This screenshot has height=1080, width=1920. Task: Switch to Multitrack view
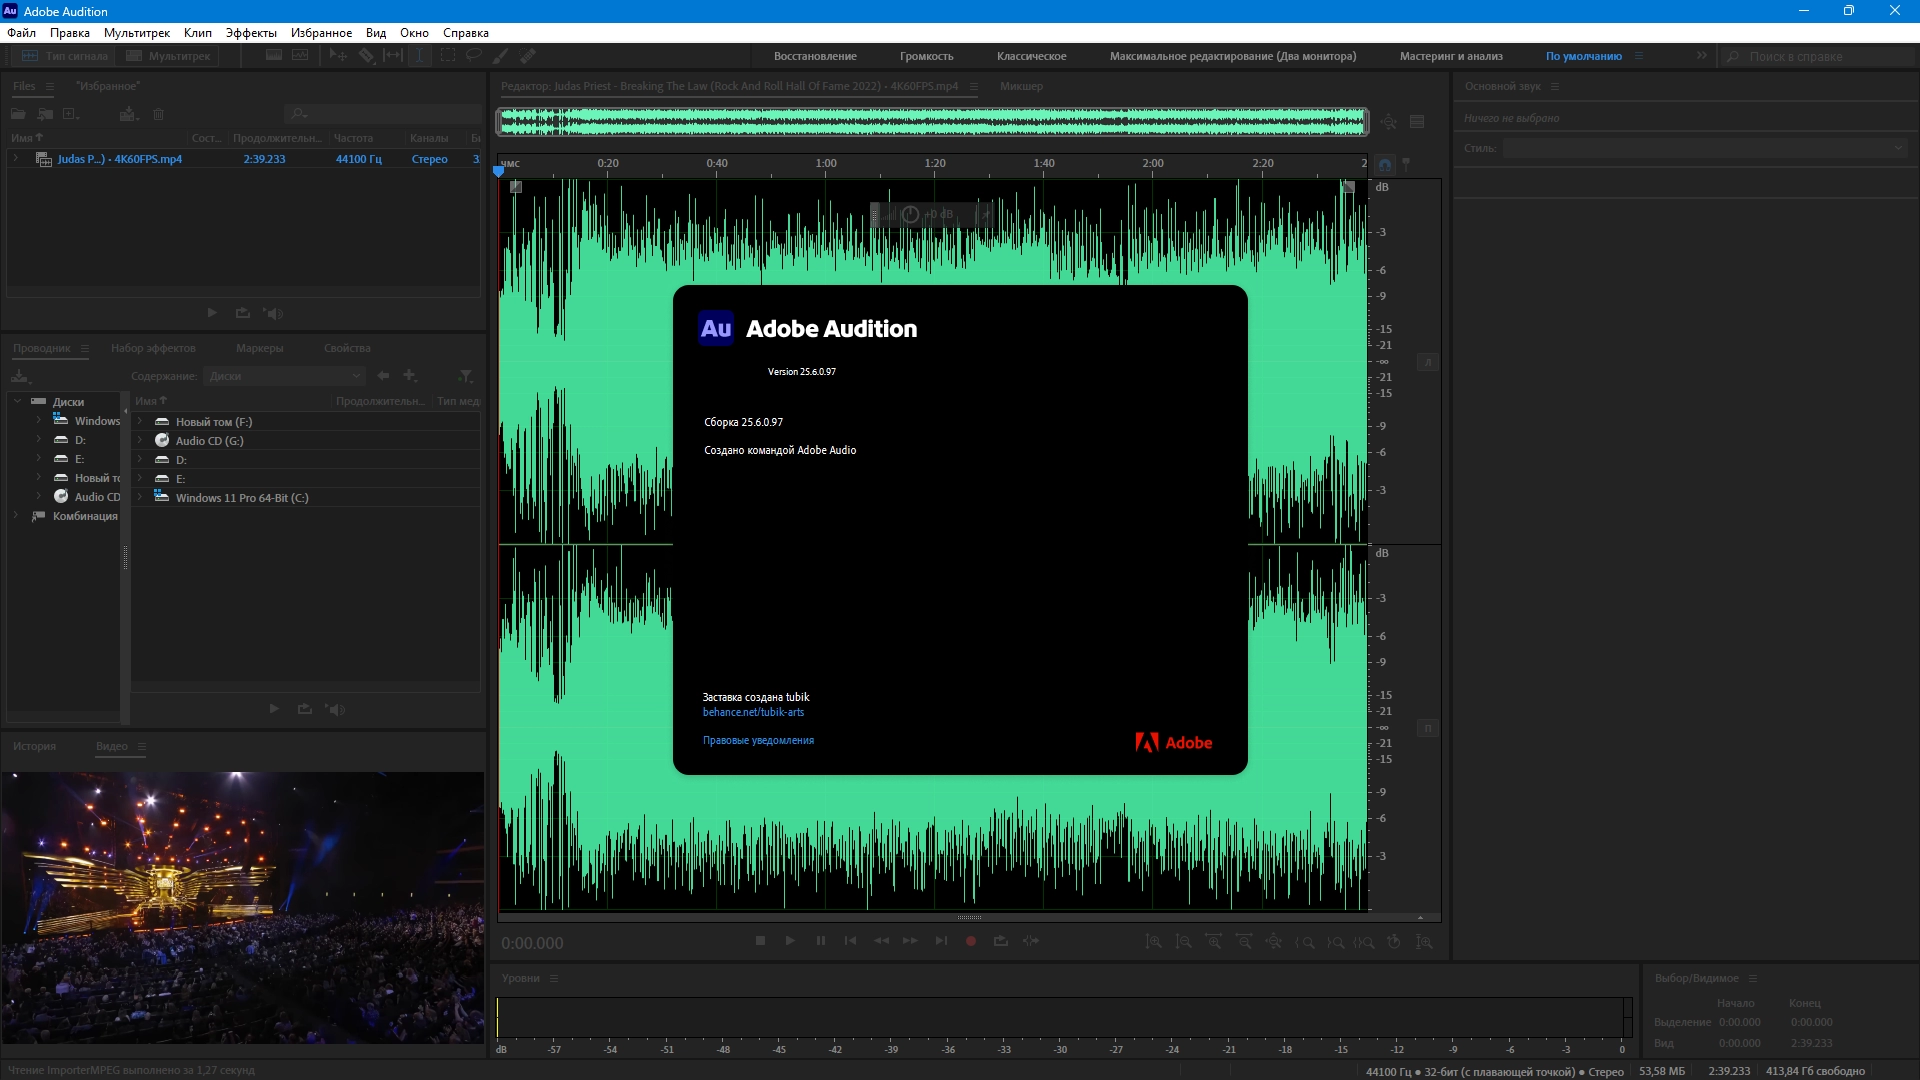(168, 56)
